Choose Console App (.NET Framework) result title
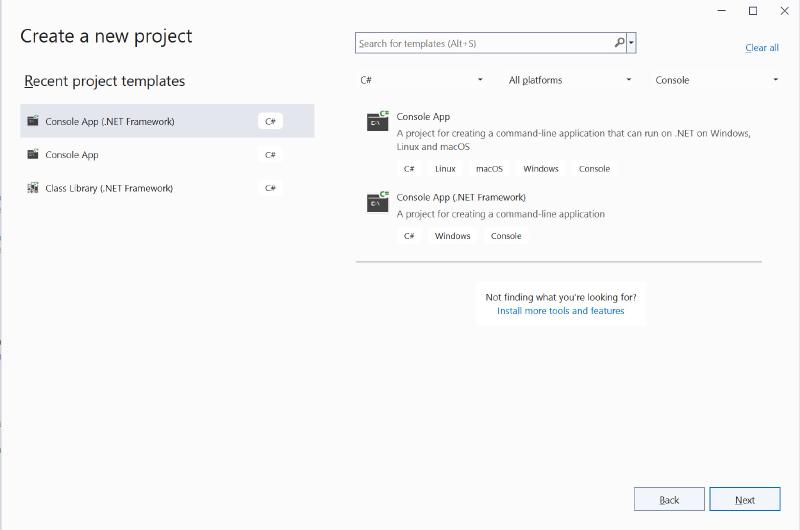Viewport: 800px width, 530px height. point(461,197)
